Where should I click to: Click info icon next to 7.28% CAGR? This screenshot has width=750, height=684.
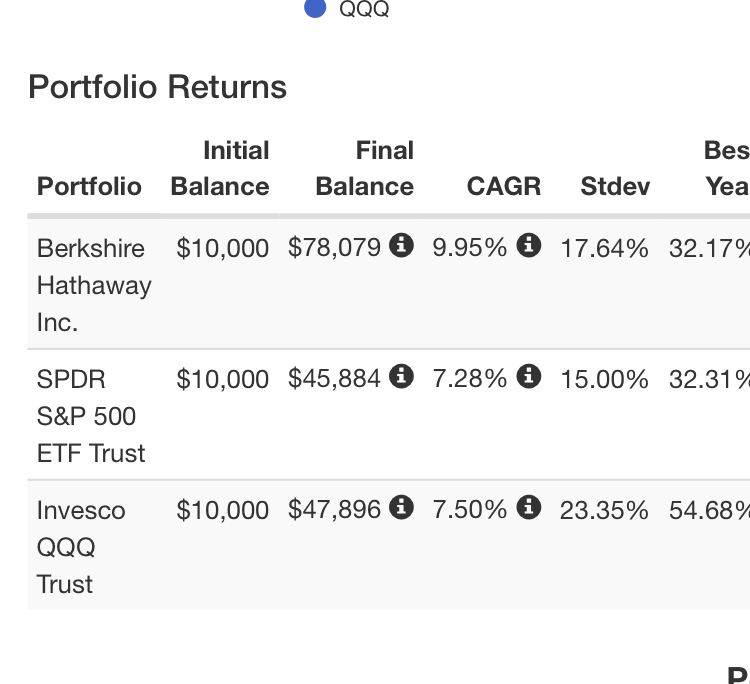click(529, 377)
